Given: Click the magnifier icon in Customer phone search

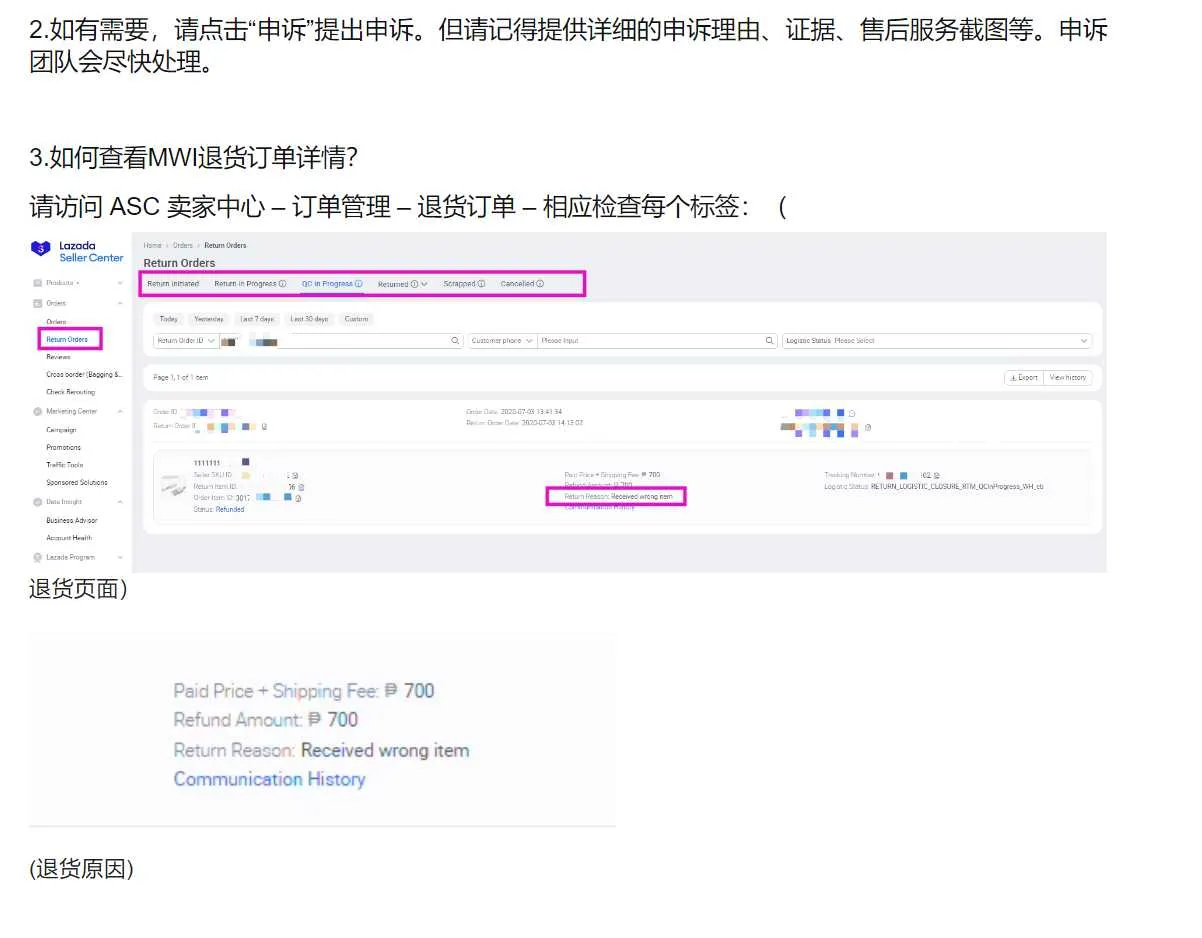Looking at the screenshot, I should point(769,340).
